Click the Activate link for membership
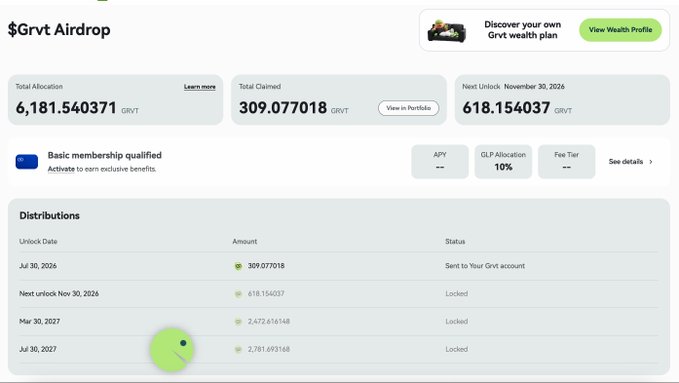Screen dimensions: 679x383 coord(61,169)
